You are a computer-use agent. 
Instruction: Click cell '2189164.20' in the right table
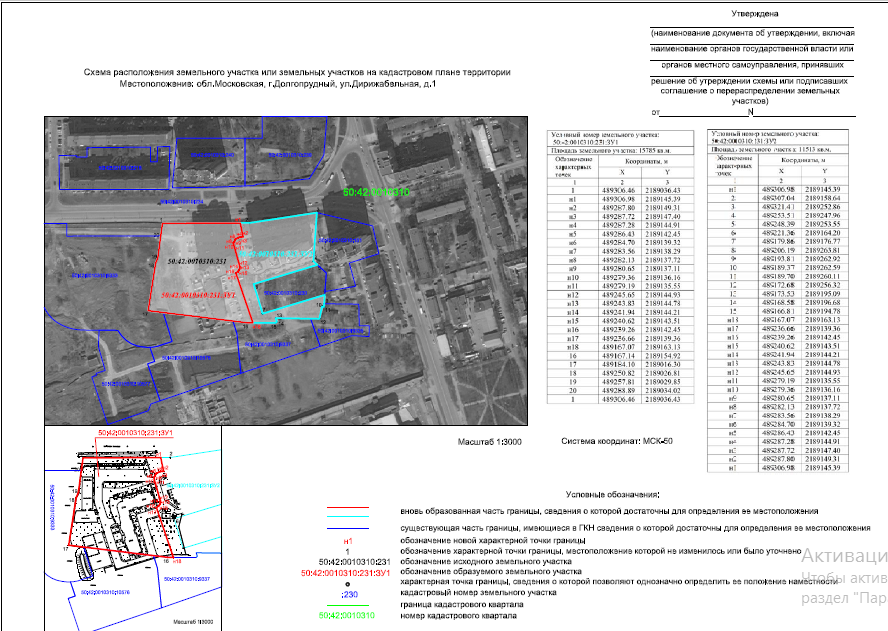pos(822,233)
